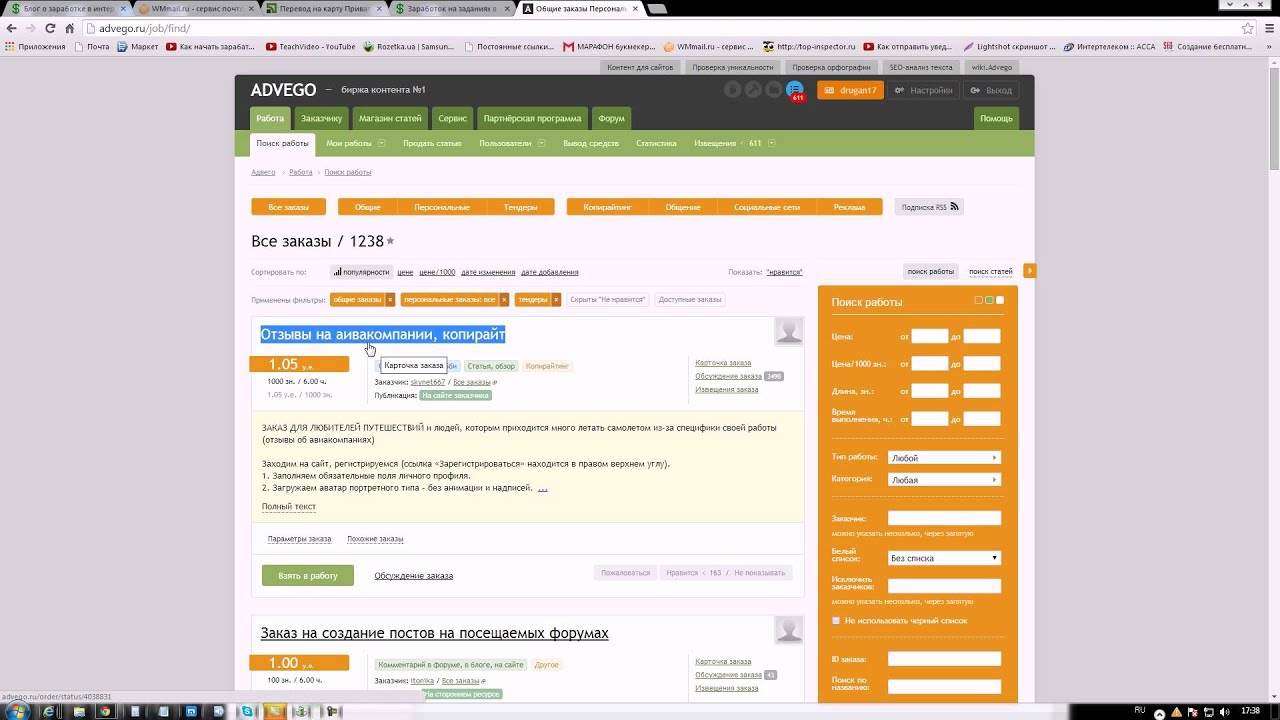Open Вывод средств submenu item
This screenshot has height=720, width=1280.
591,143
